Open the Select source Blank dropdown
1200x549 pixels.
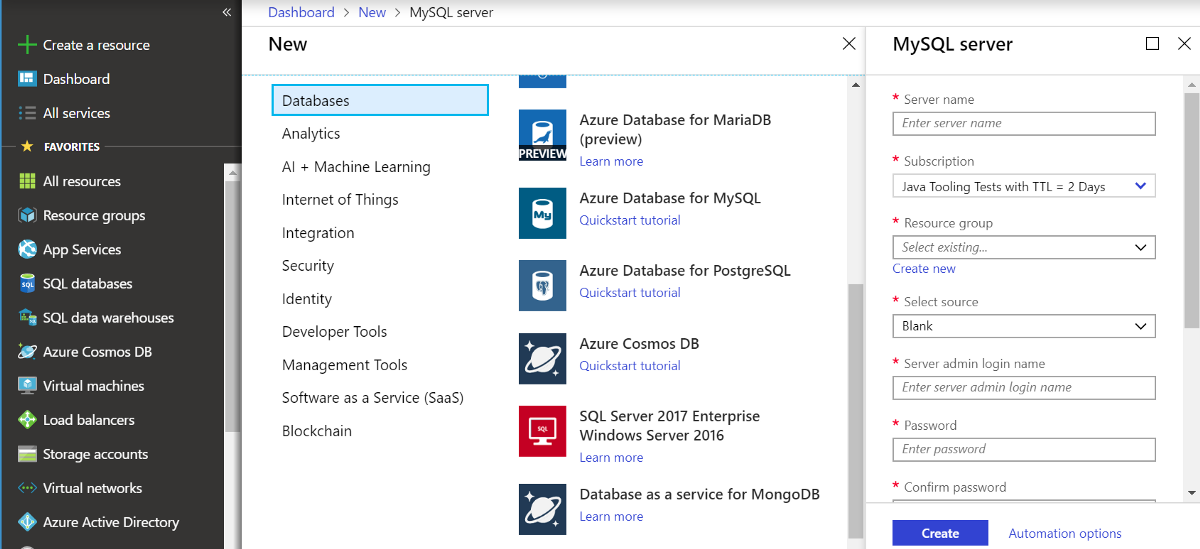pos(1024,326)
